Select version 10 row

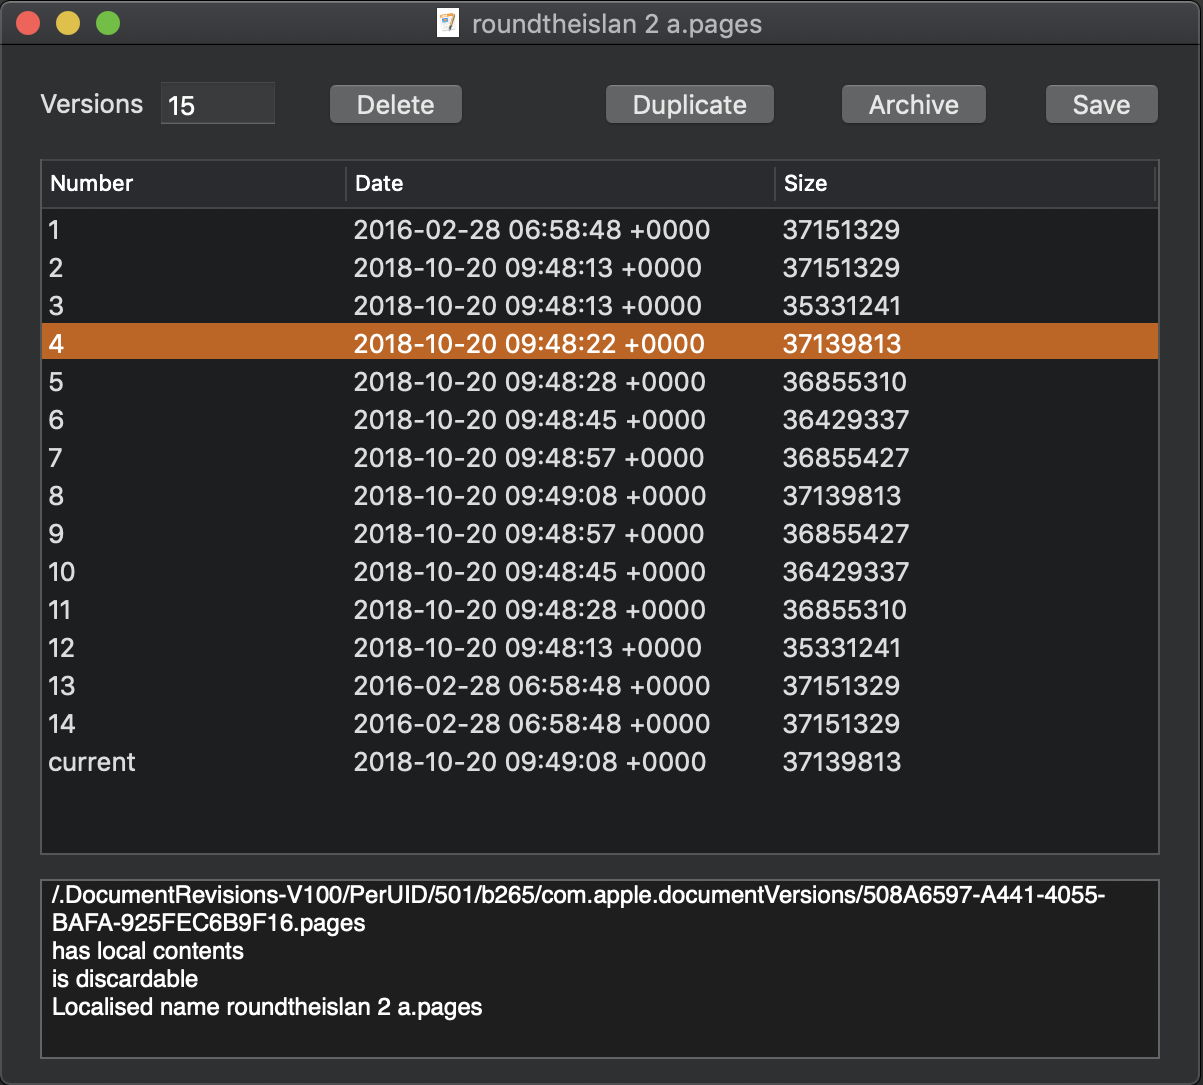click(x=599, y=572)
